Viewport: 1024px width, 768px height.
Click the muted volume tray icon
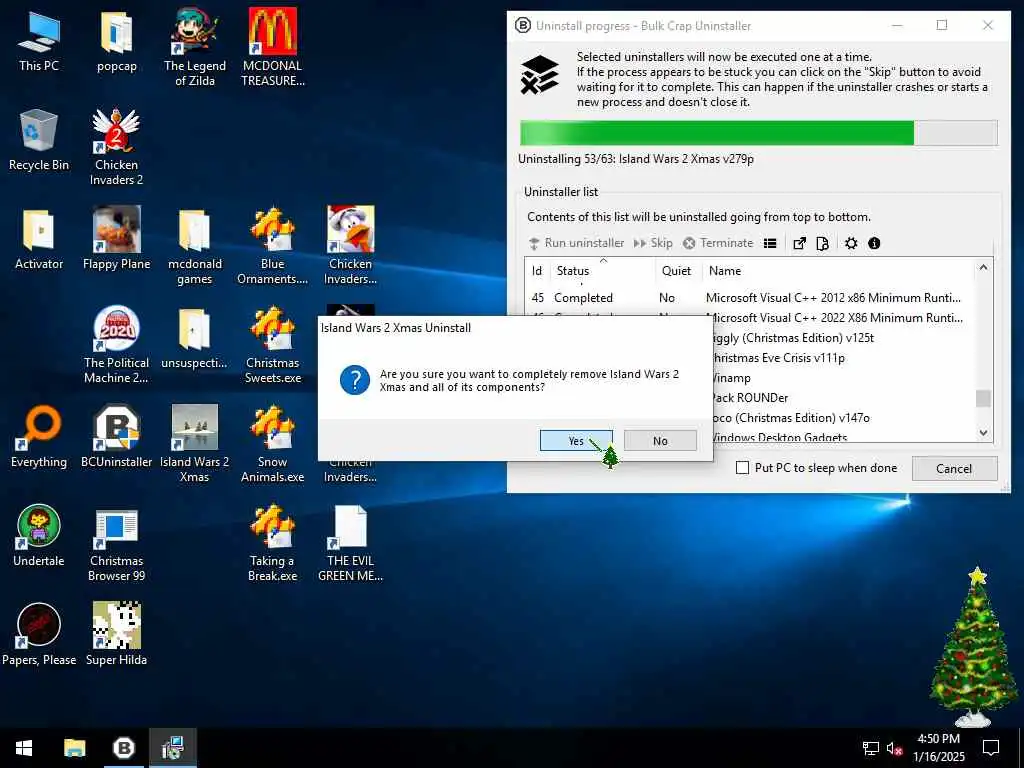(895, 748)
